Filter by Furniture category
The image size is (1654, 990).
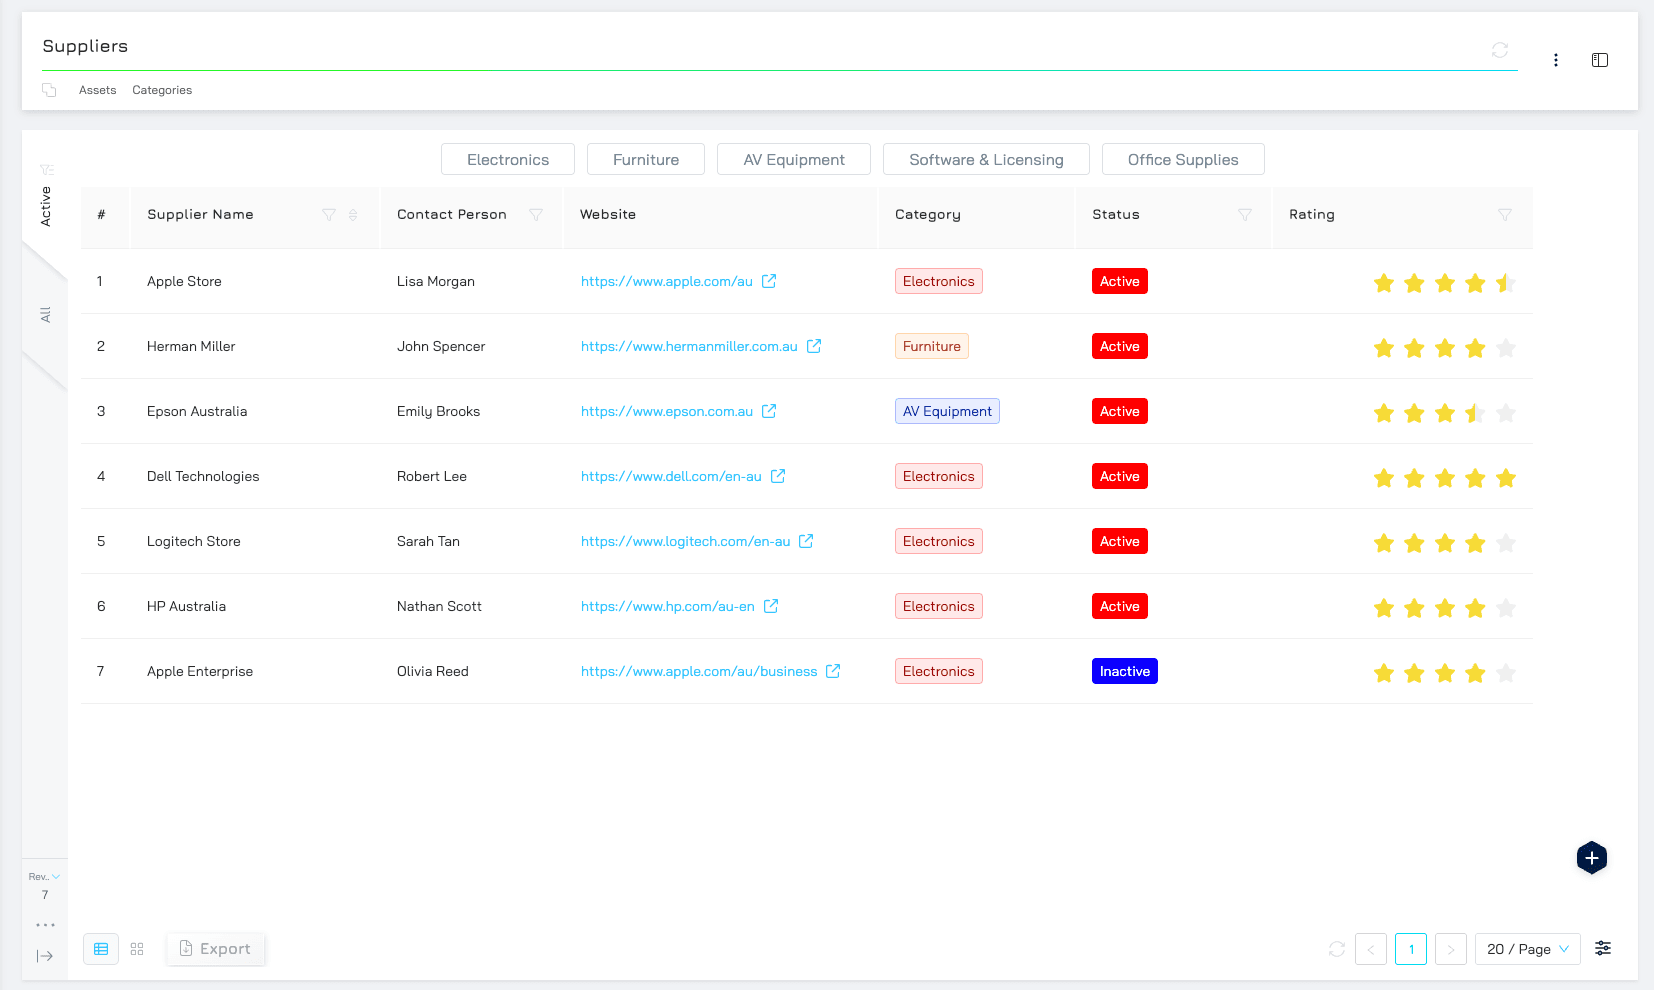(x=646, y=159)
